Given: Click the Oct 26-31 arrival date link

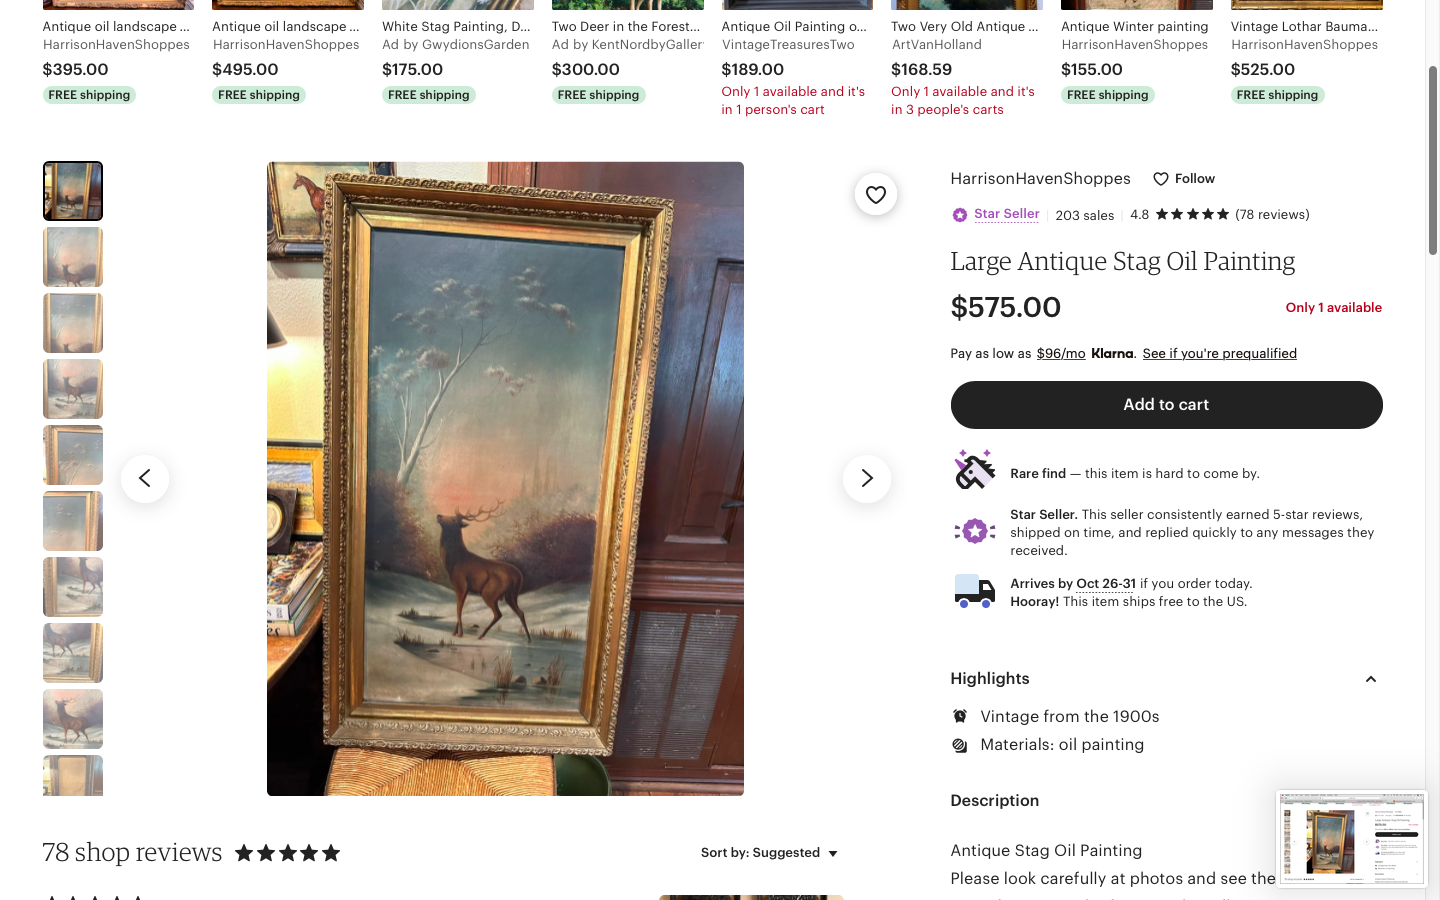Looking at the screenshot, I should tap(1105, 584).
